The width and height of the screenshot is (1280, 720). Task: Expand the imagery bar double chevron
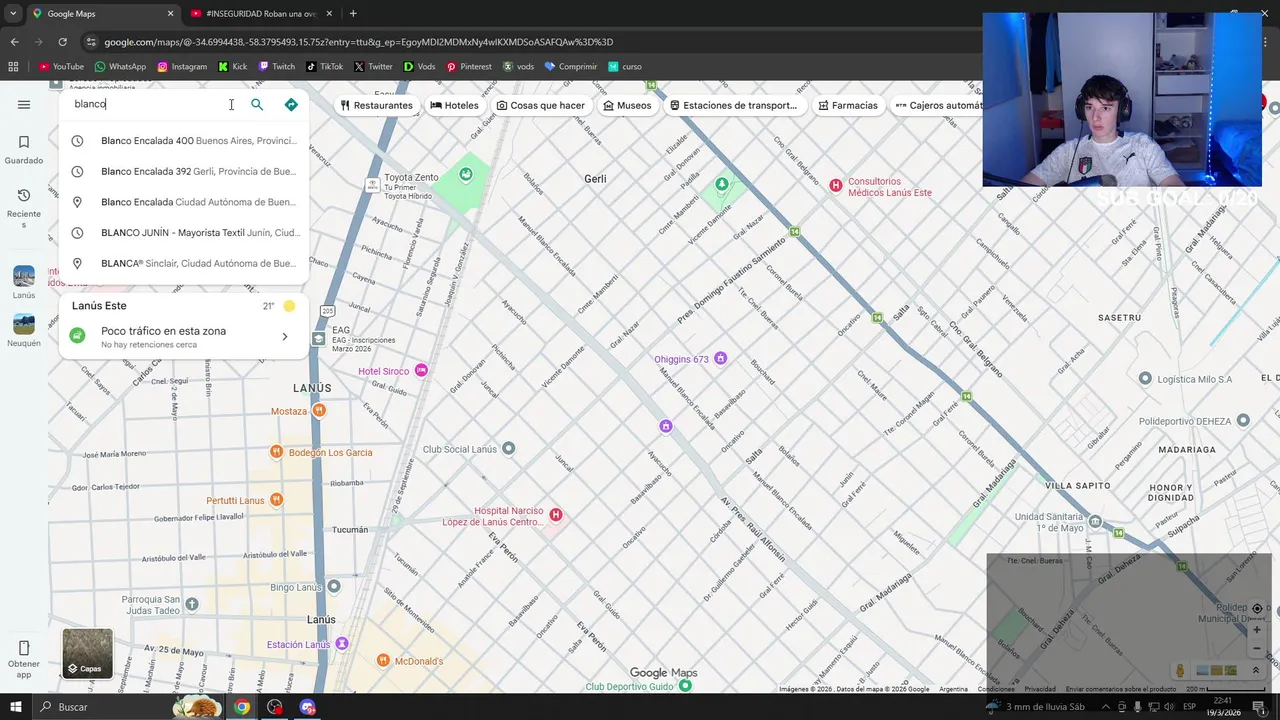point(1256,671)
